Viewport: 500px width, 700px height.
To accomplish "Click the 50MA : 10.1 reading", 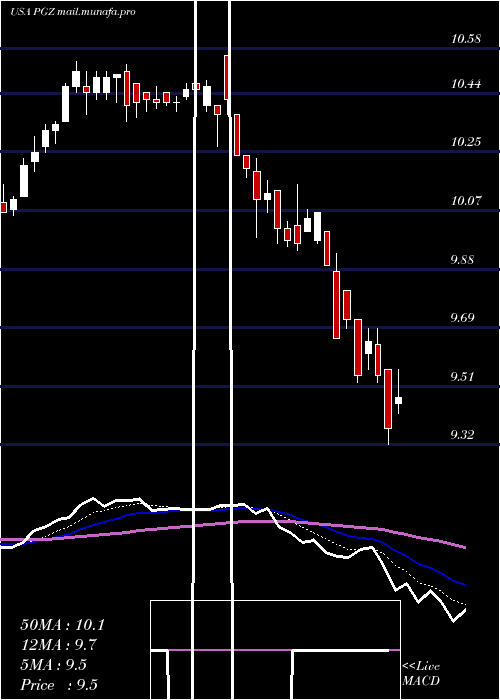I will tap(62, 625).
